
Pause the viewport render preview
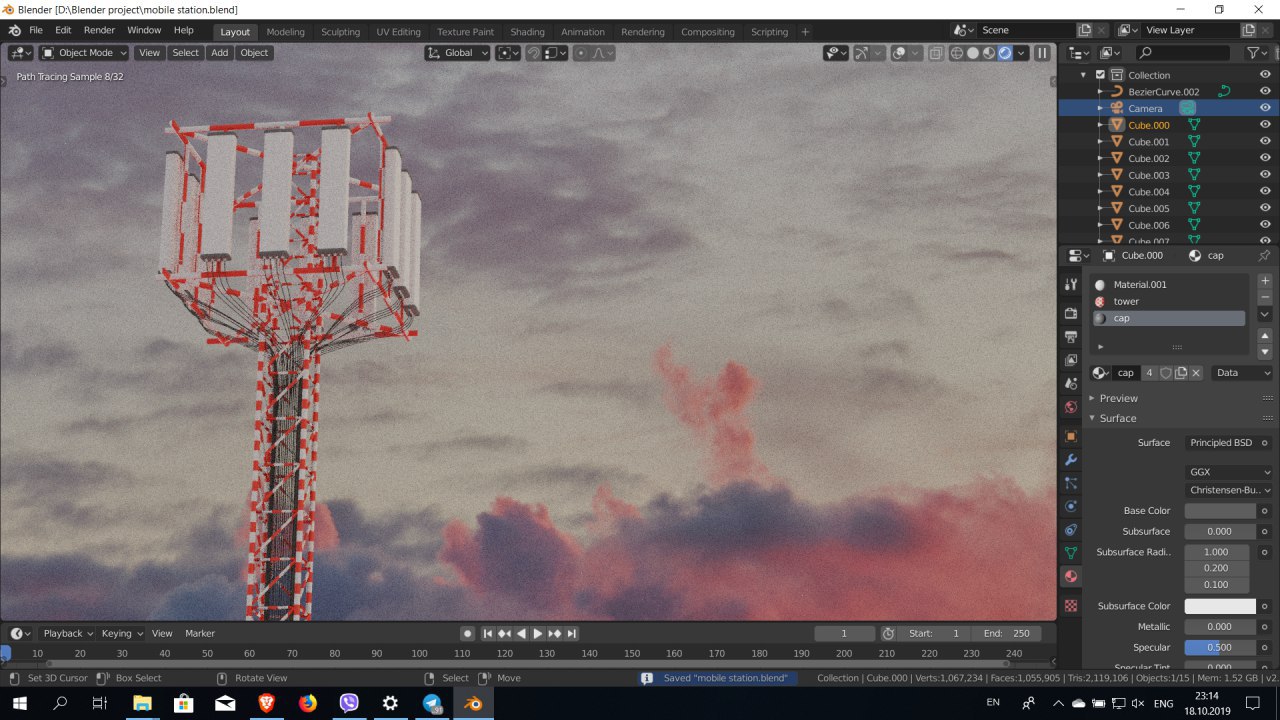pyautogui.click(x=1042, y=53)
